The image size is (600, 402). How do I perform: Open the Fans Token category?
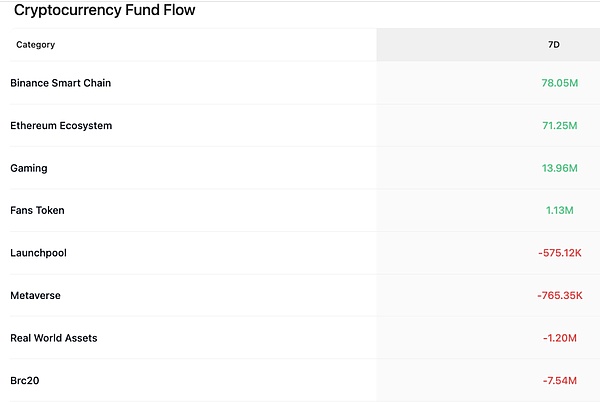coord(37,211)
